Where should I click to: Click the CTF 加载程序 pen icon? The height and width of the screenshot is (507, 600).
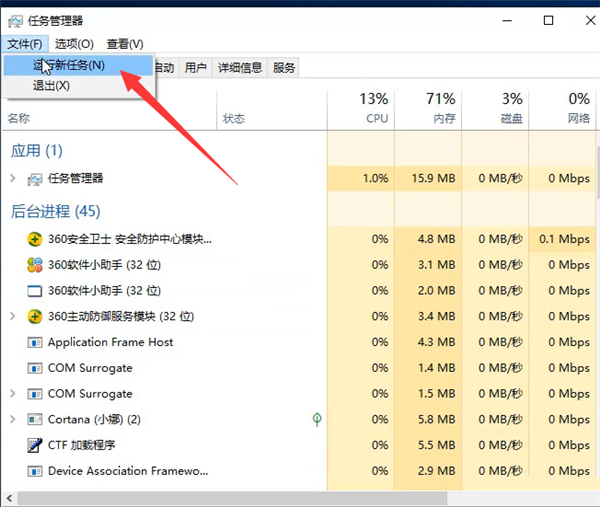coord(34,445)
